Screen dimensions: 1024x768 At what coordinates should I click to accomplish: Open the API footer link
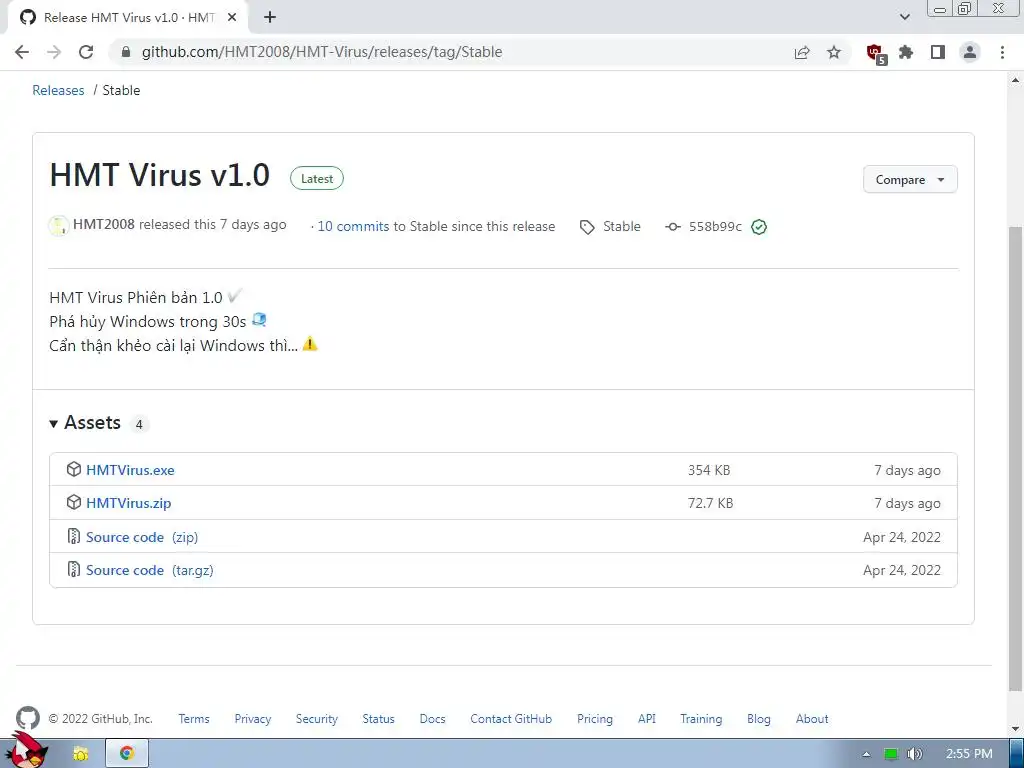tap(647, 718)
